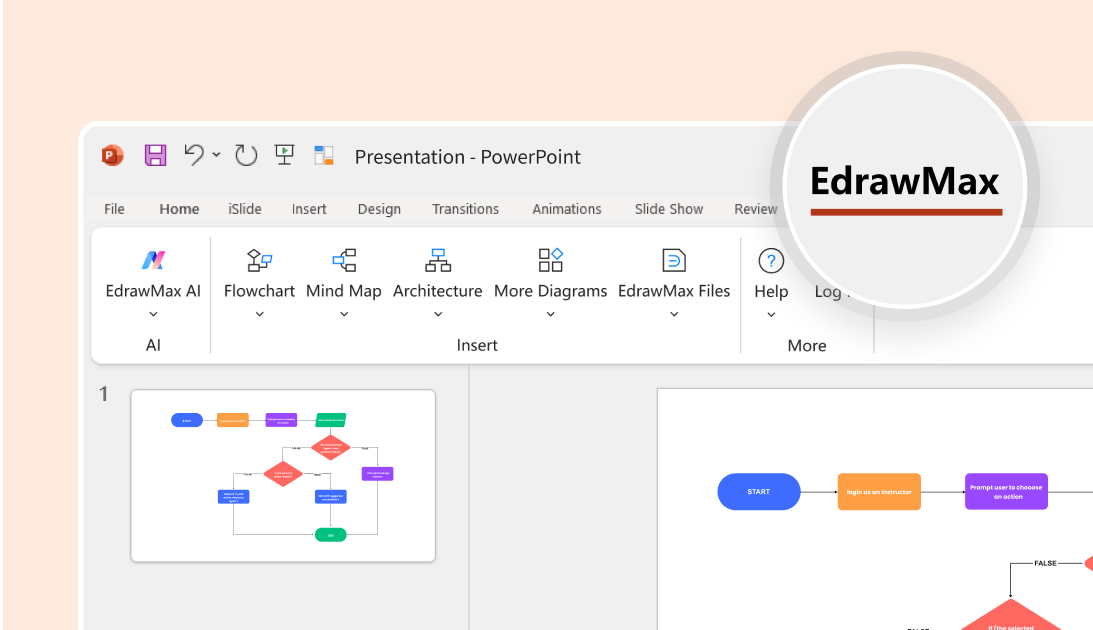Select slide 1 thumbnail in the panel
This screenshot has height=630, width=1093.
(283, 476)
